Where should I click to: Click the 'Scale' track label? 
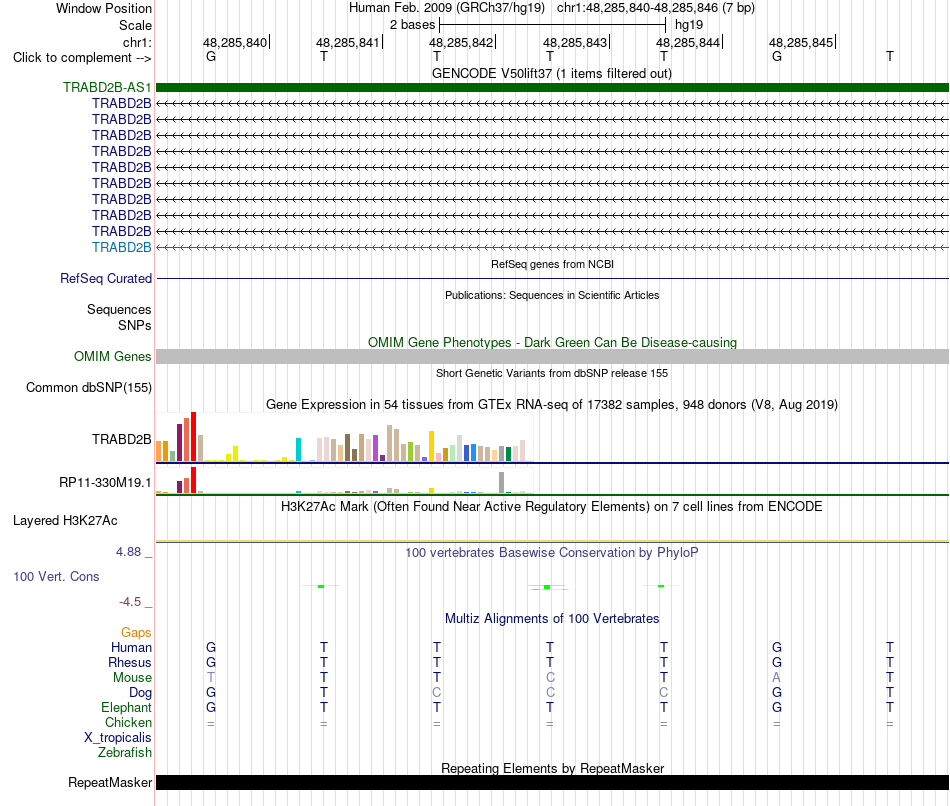coord(135,25)
